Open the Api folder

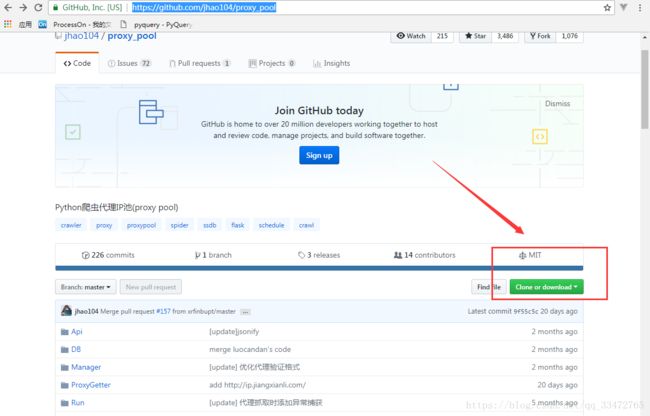tap(77, 331)
